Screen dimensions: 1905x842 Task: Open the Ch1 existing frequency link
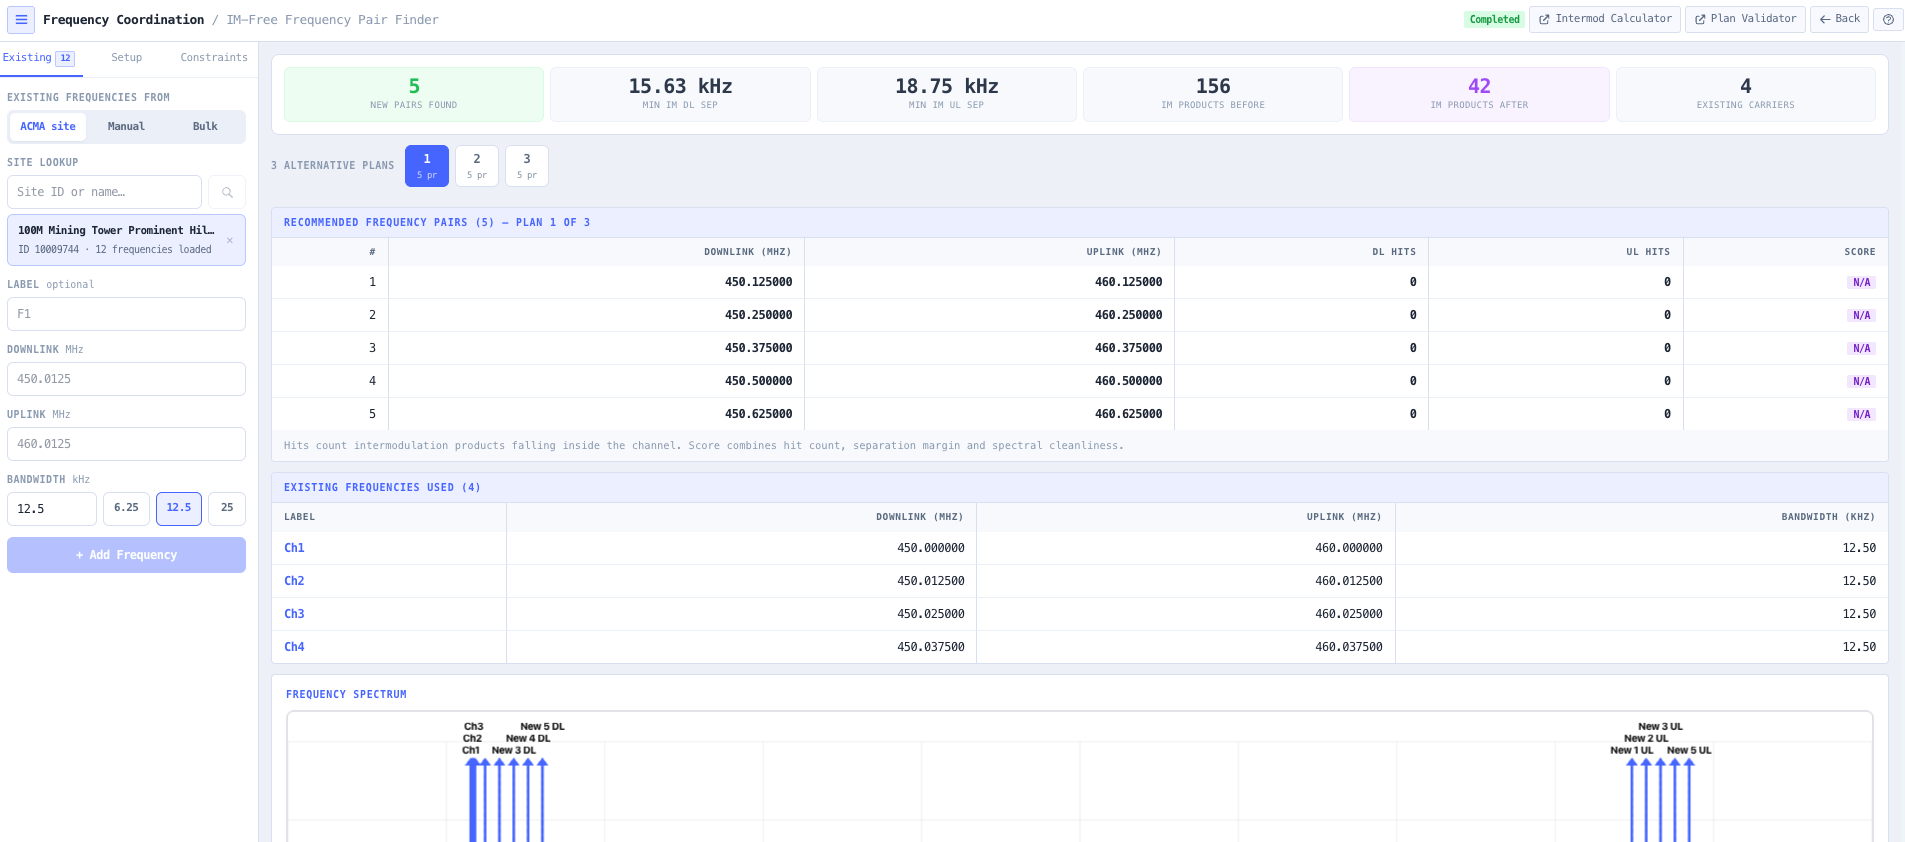click(x=294, y=548)
